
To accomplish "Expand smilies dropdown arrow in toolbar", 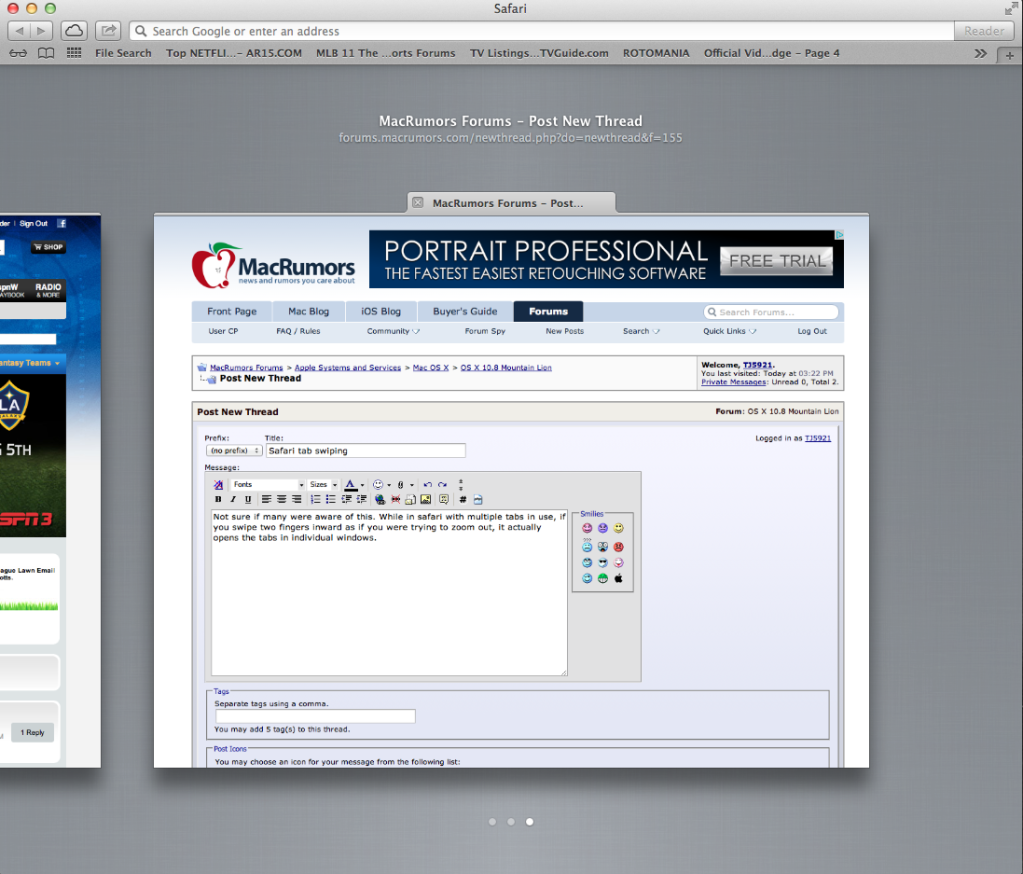I will [389, 485].
